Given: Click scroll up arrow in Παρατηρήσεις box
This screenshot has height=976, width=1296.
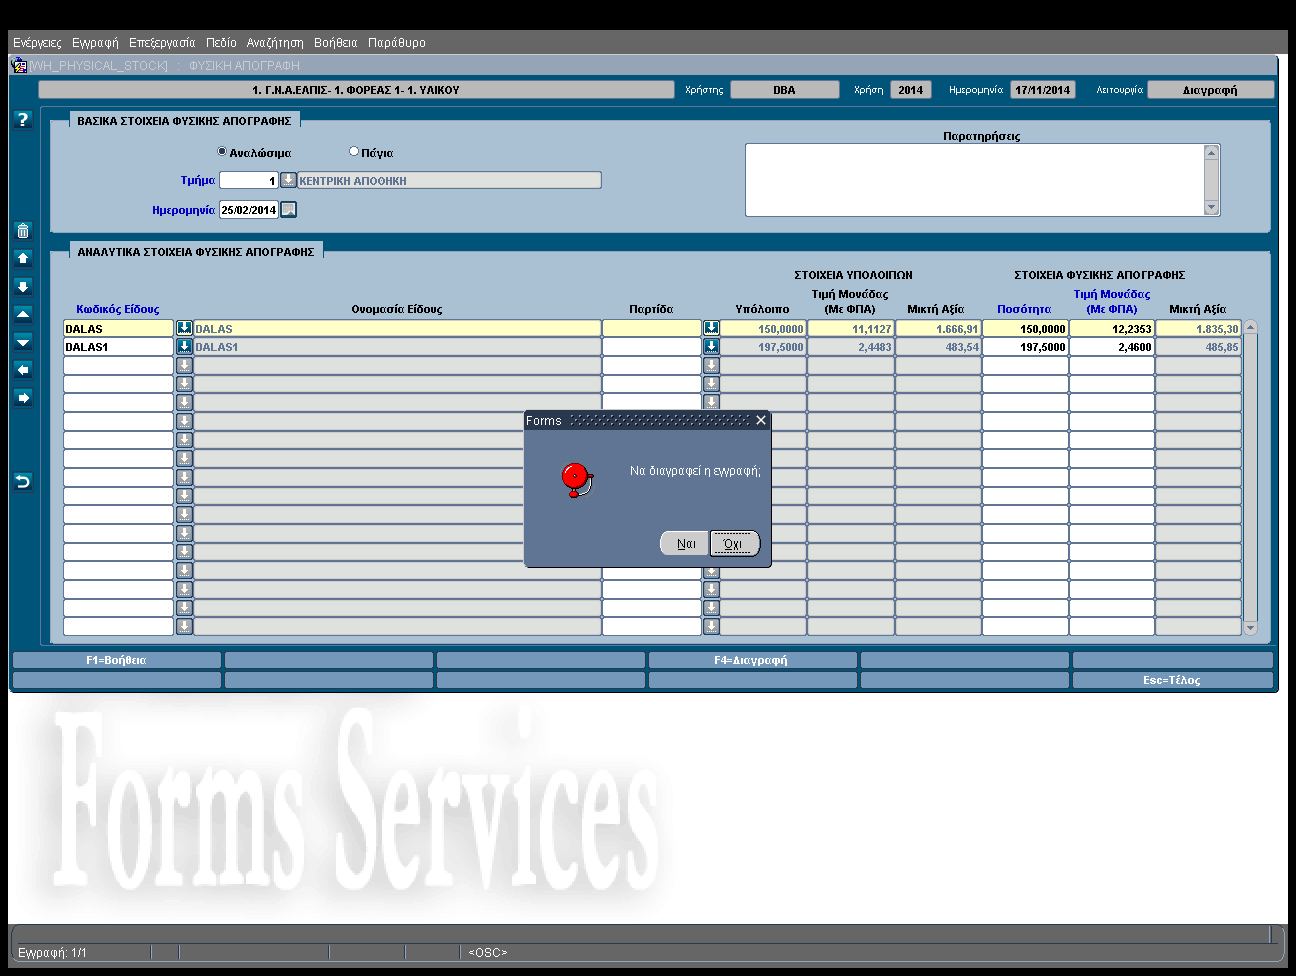Looking at the screenshot, I should point(1212,152).
